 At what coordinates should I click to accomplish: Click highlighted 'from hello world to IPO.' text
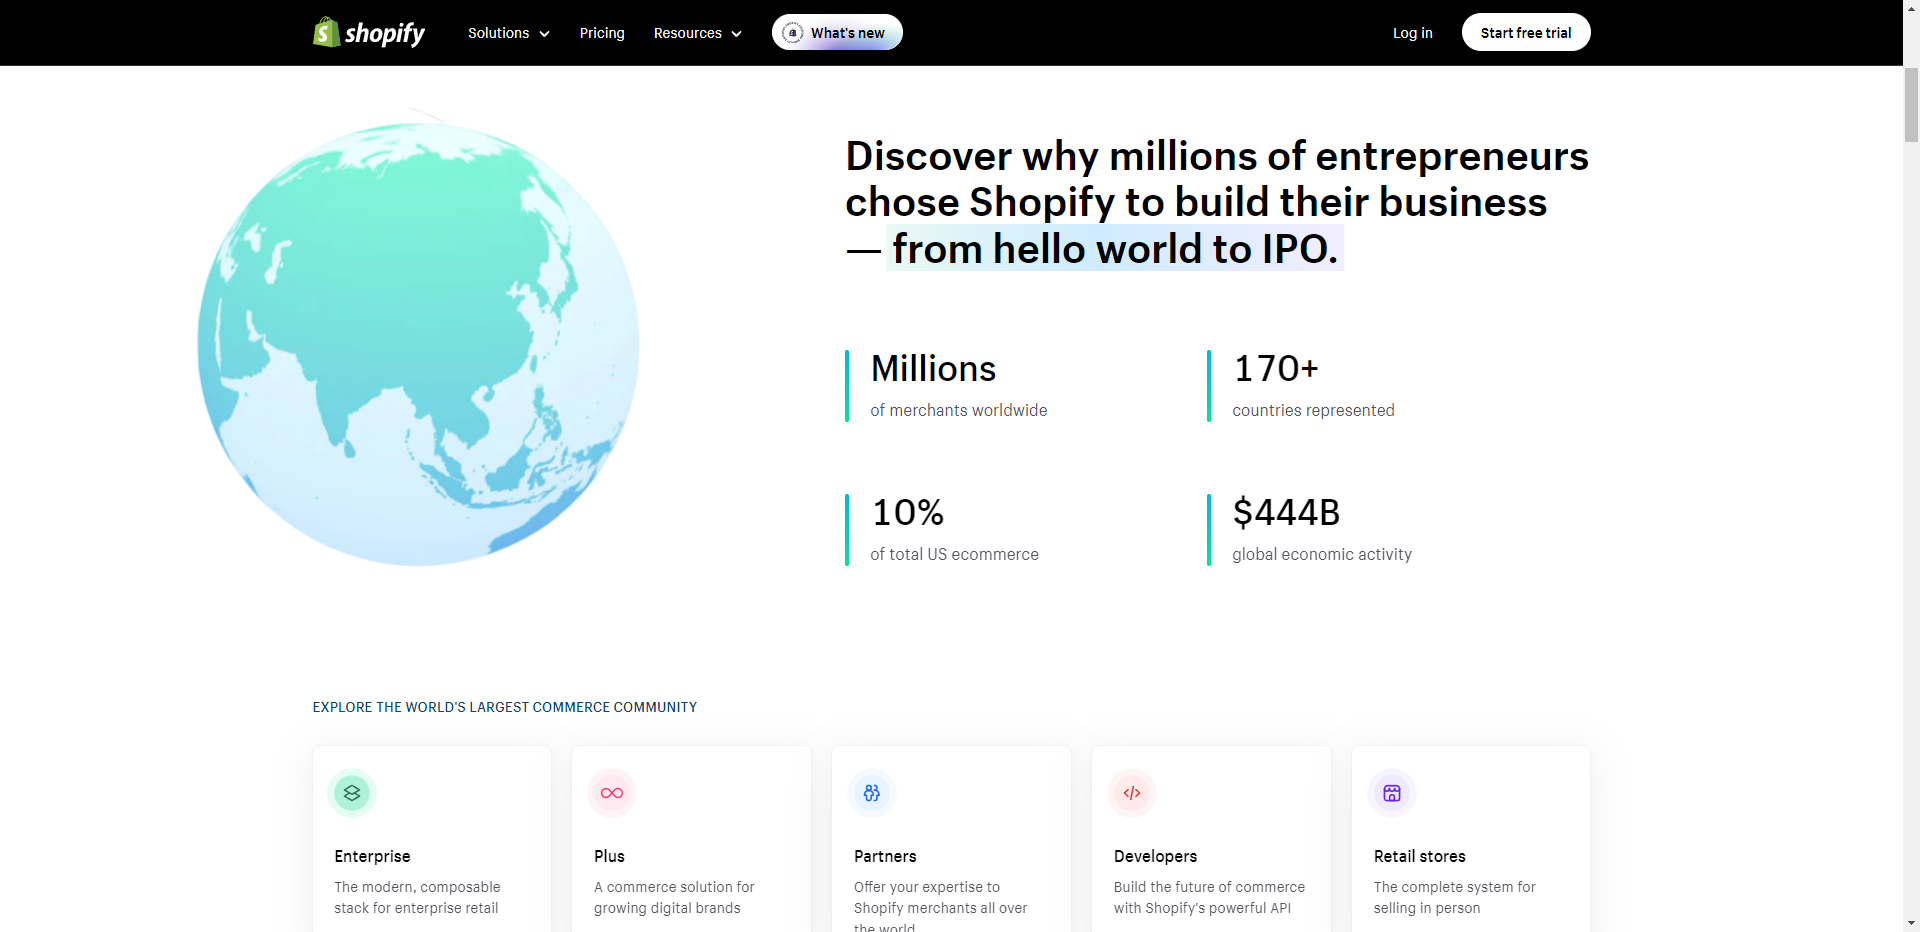click(1115, 248)
